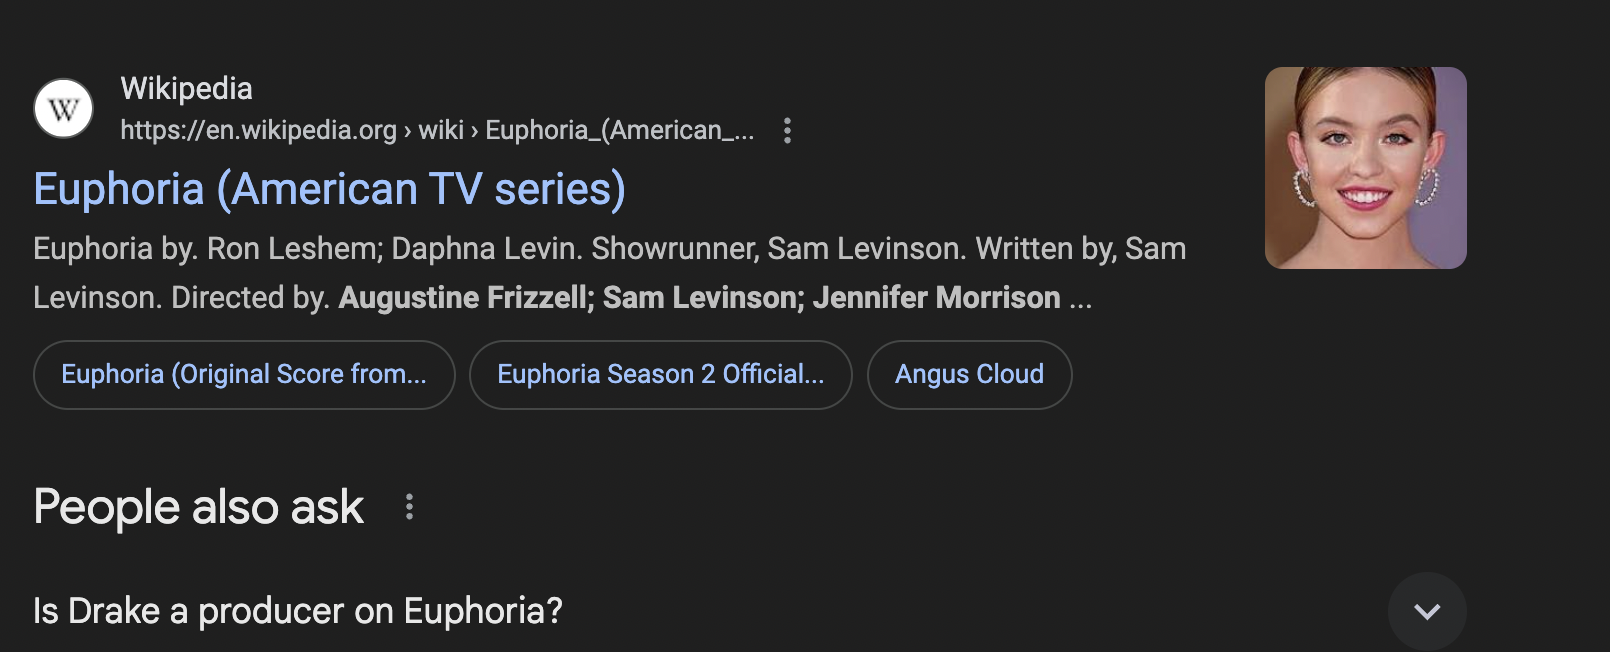
Task: Click the People also ask heading
Action: (198, 507)
